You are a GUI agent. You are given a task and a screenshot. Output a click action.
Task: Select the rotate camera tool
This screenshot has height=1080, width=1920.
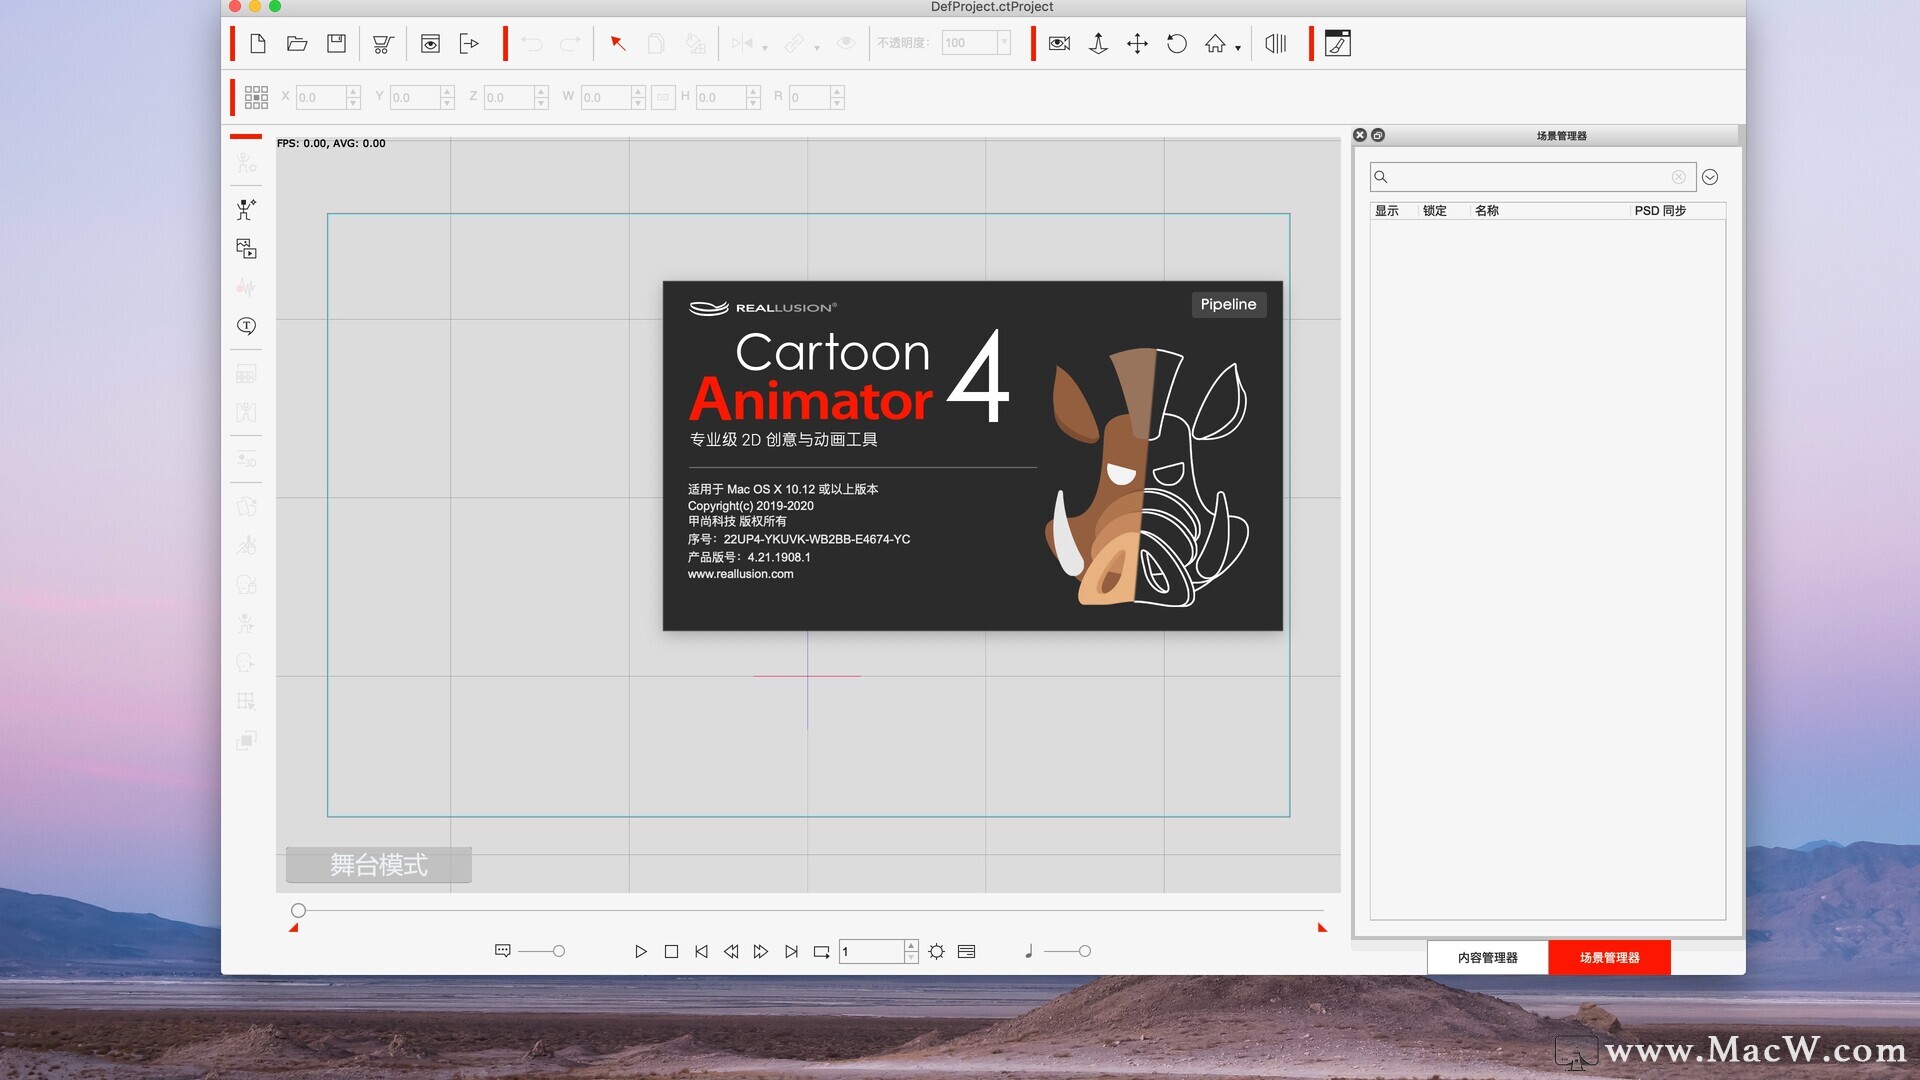(x=1177, y=43)
